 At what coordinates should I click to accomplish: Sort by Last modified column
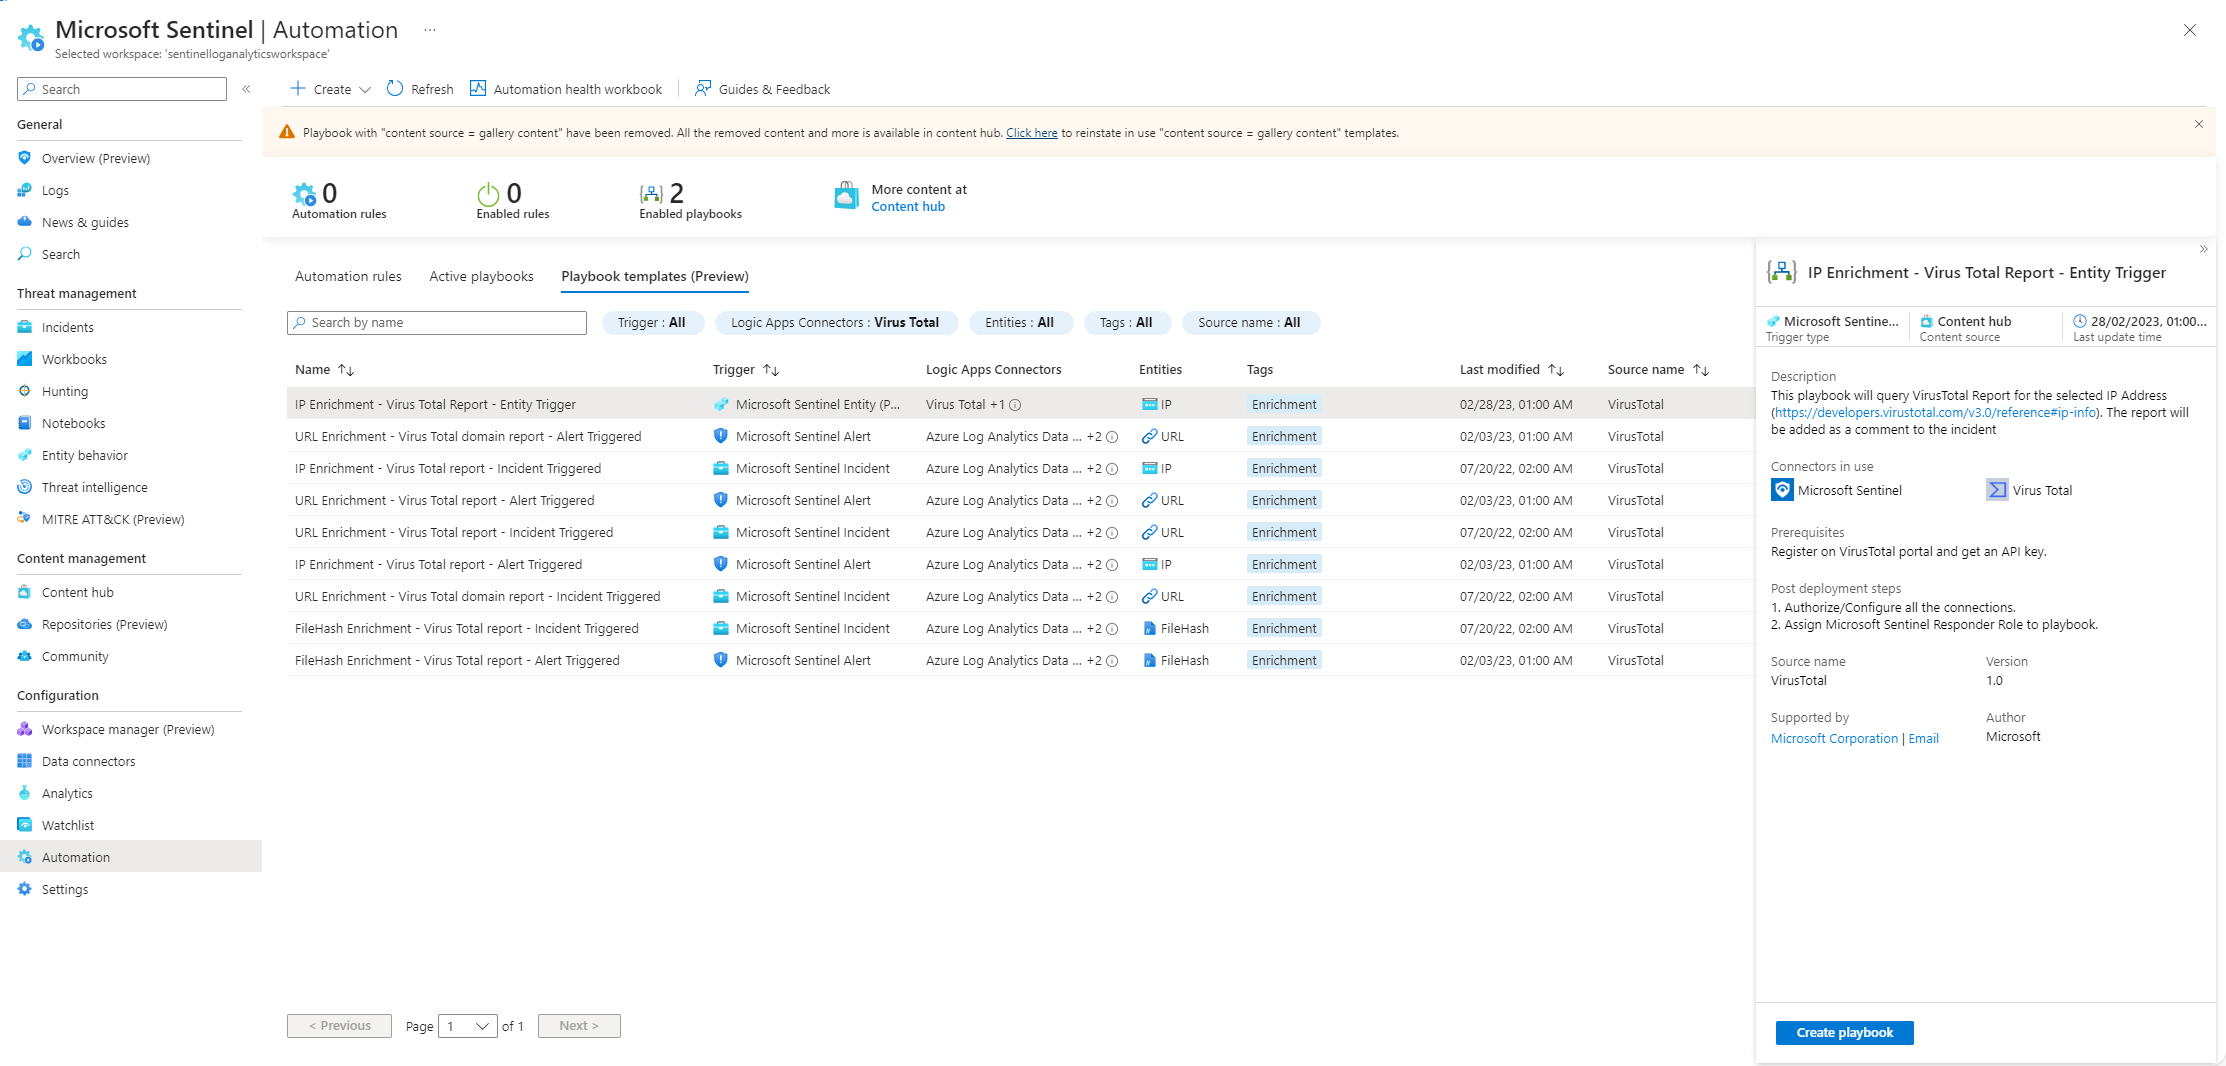[1511, 369]
